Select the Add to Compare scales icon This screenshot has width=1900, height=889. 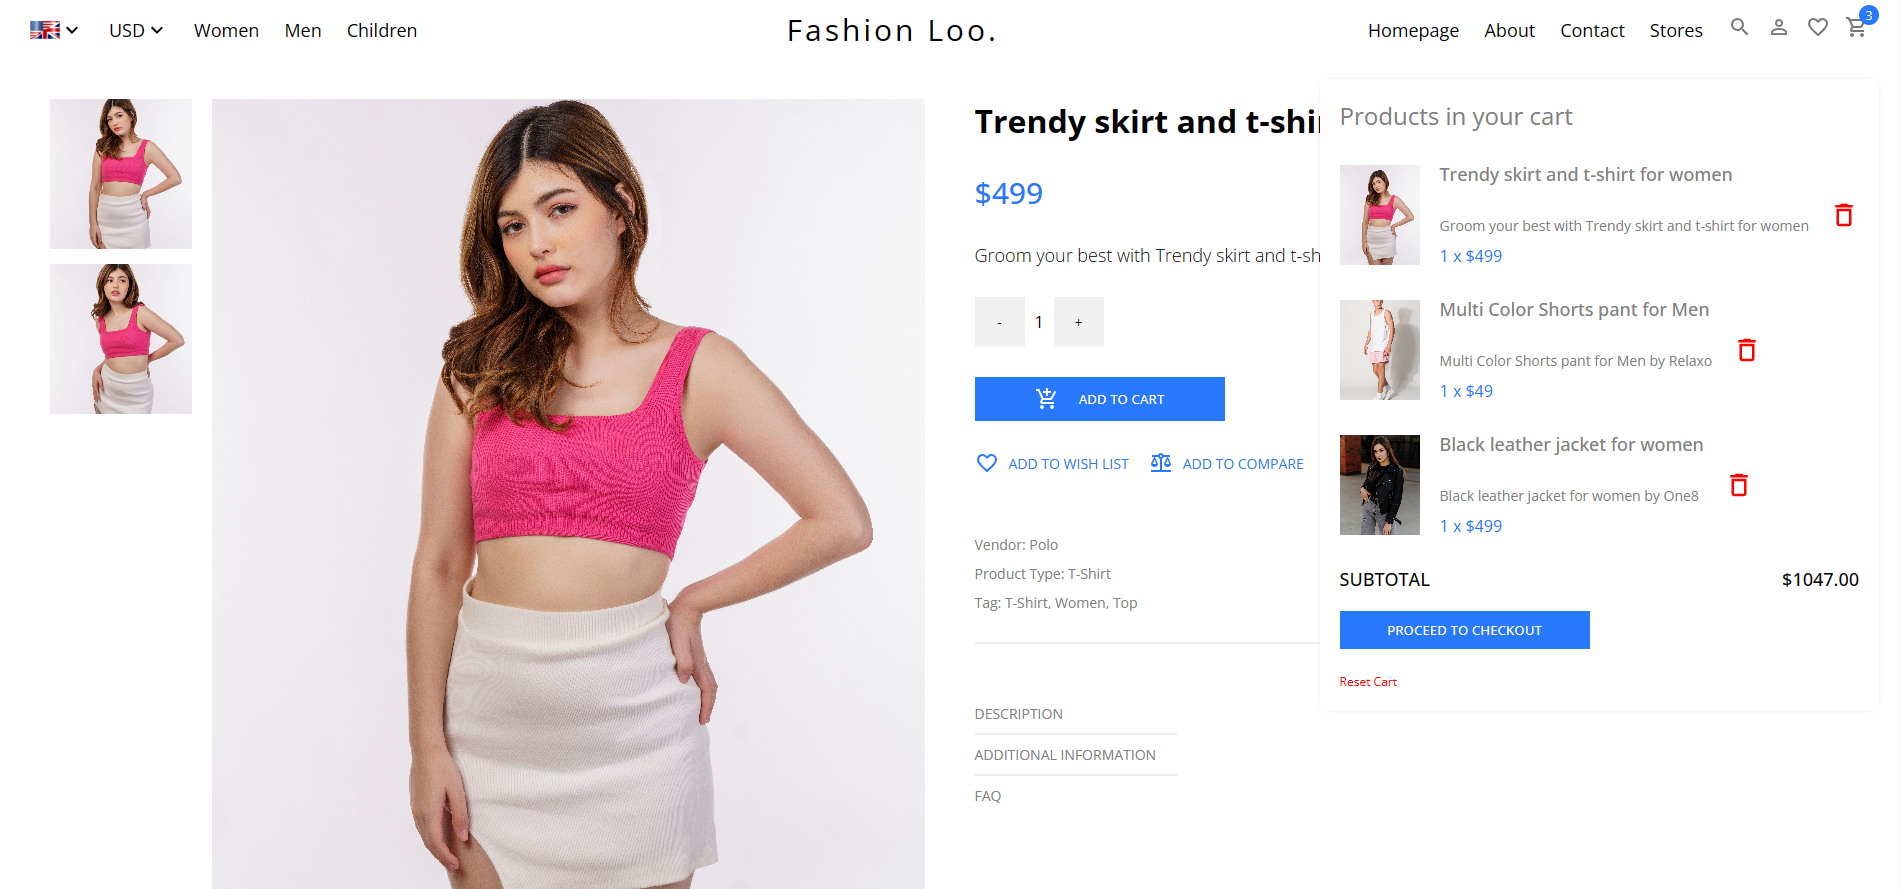tap(1161, 463)
